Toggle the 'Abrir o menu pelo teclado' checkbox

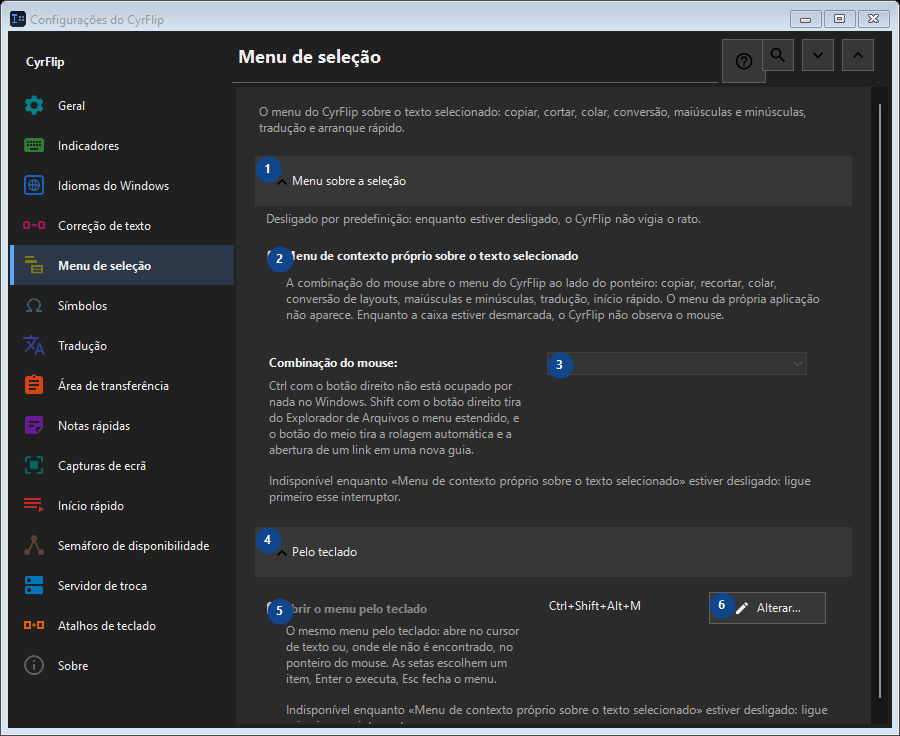(274, 609)
